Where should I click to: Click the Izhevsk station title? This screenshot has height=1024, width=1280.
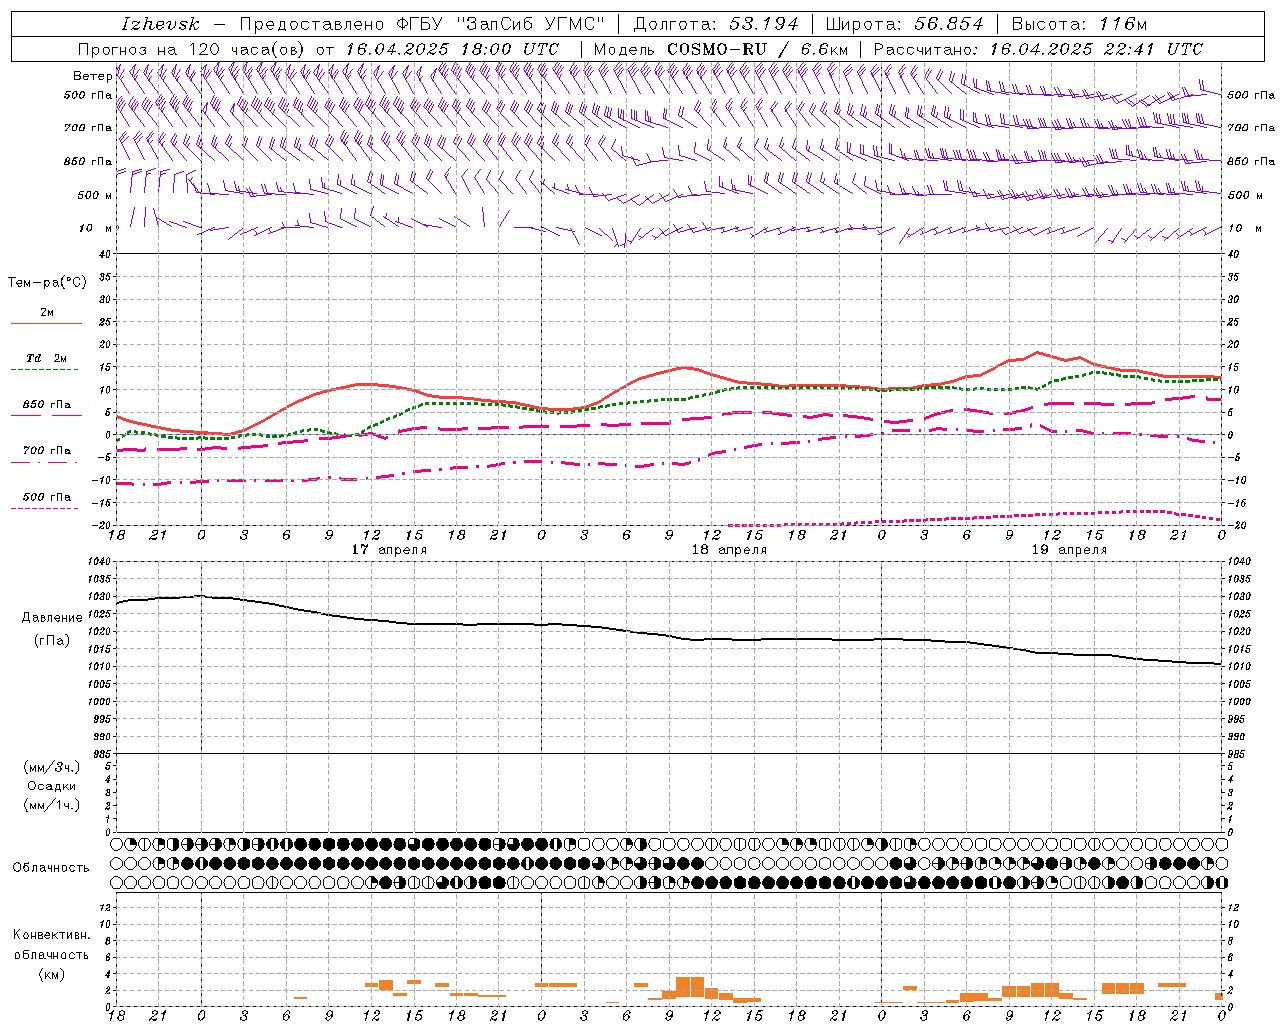[x=160, y=24]
